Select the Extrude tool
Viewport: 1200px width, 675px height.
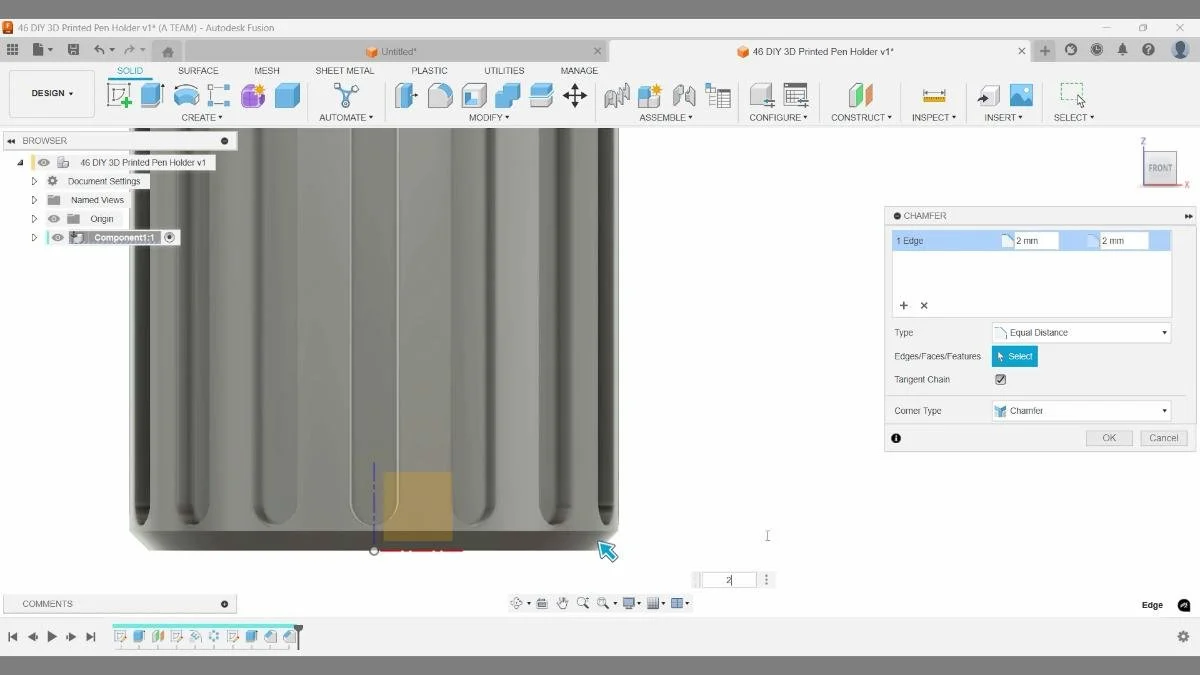click(x=152, y=95)
